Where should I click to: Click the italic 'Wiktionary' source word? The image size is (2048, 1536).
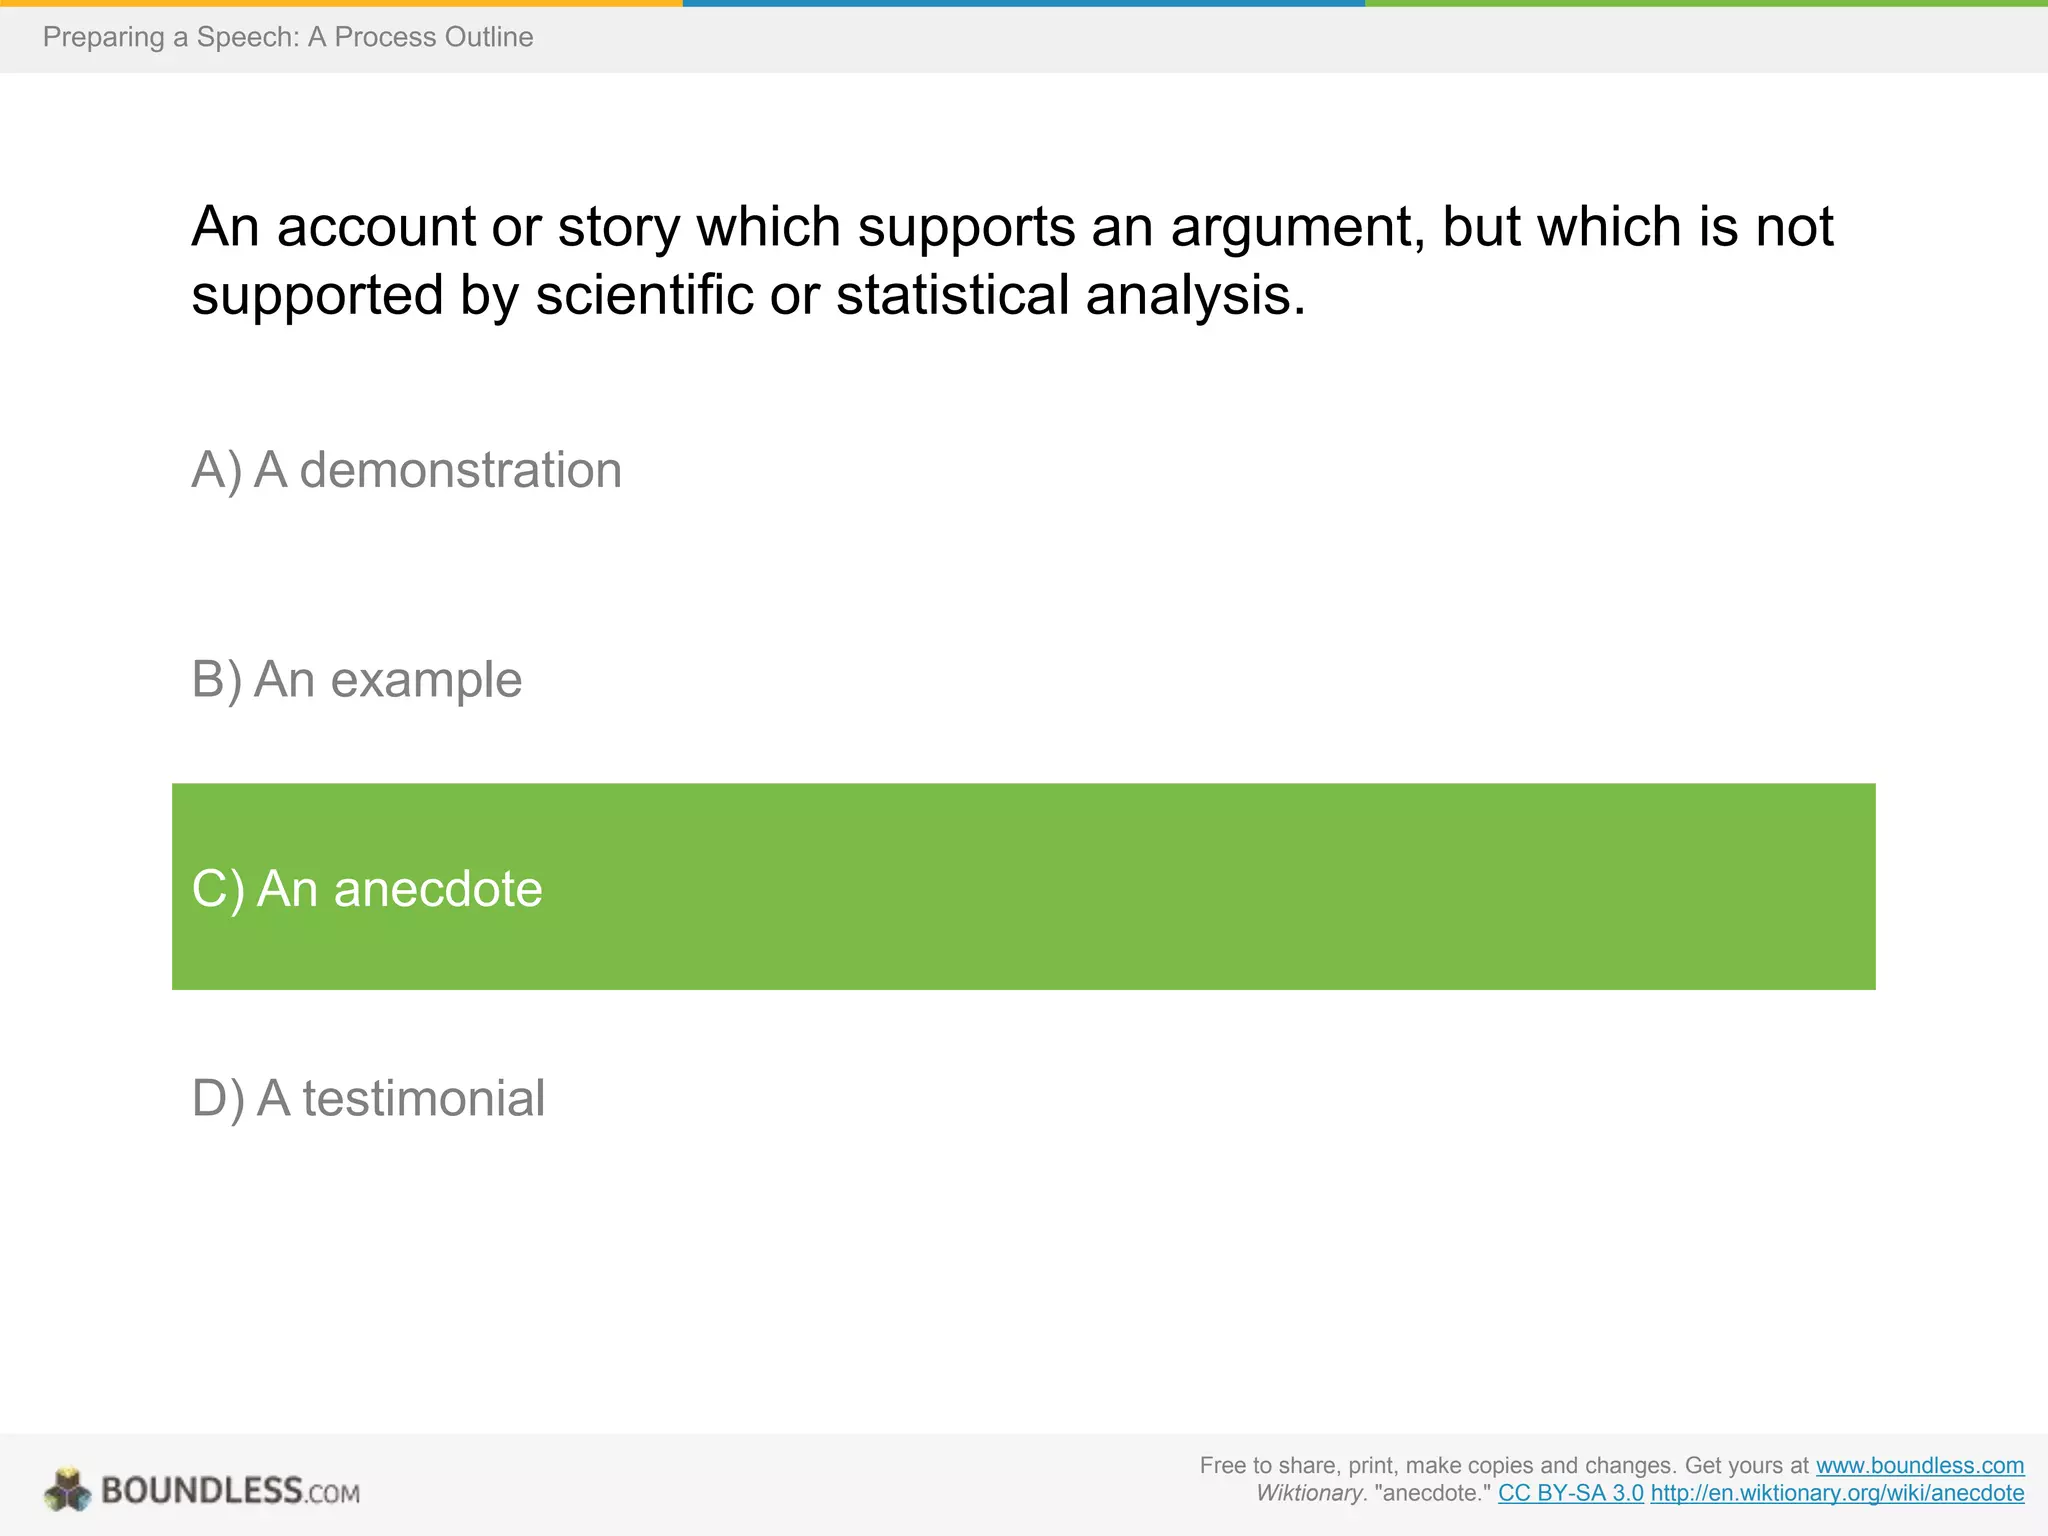tap(1308, 1493)
